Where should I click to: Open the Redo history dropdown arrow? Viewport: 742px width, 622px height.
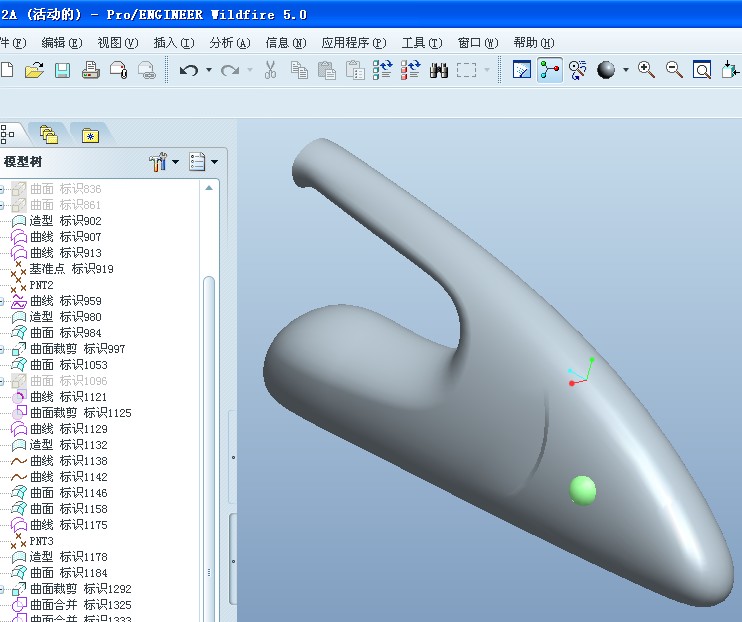coord(250,70)
